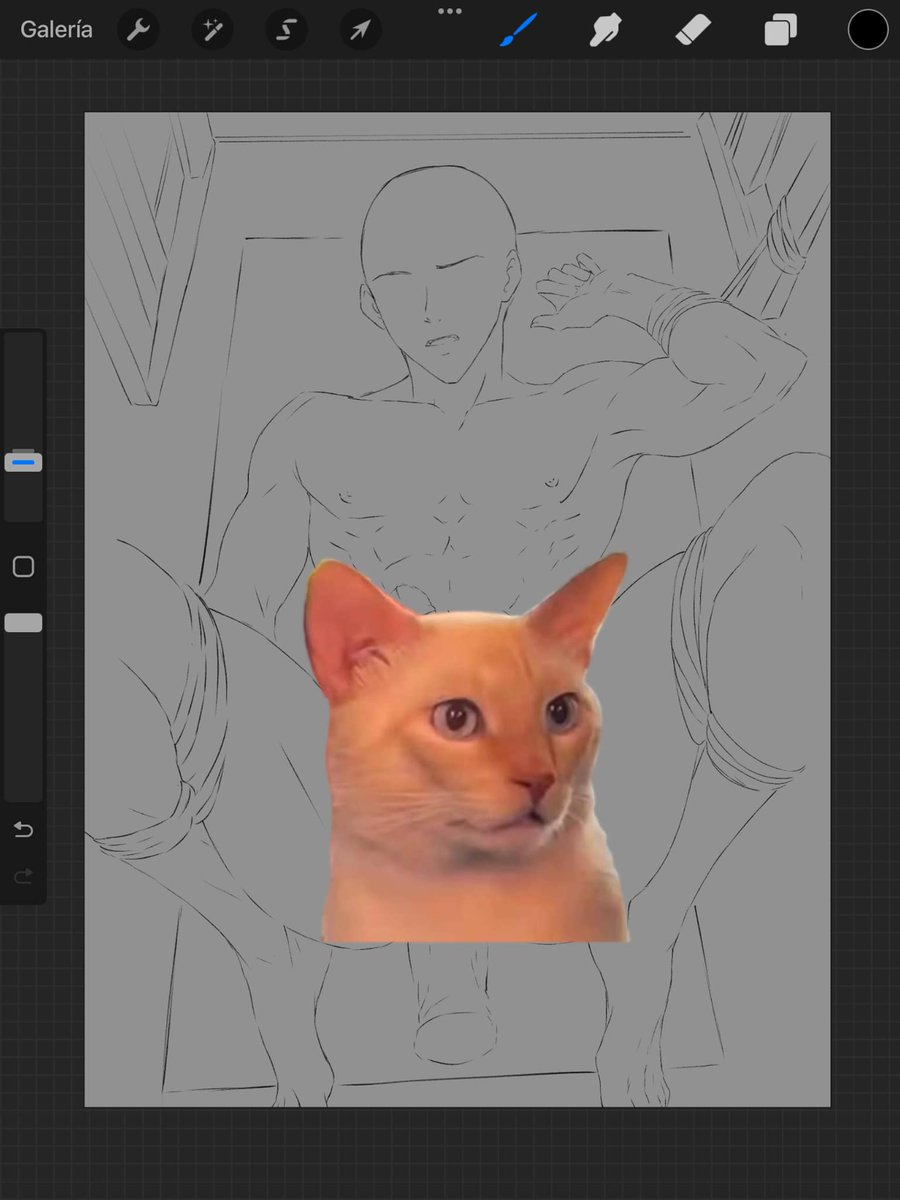The image size is (900, 1200).
Task: Click the brush size slider handle
Action: pyautogui.click(x=23, y=462)
